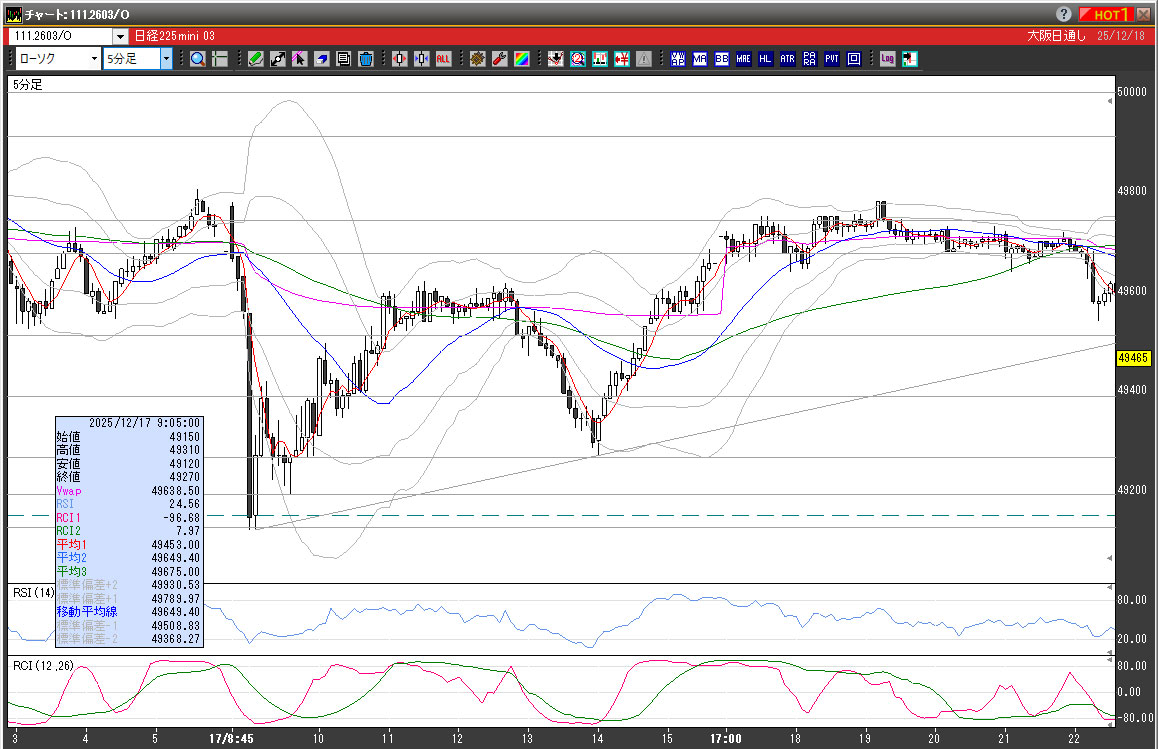This screenshot has width=1158, height=749.
Task: Select the green pencil drawing tool
Action: click(x=256, y=59)
